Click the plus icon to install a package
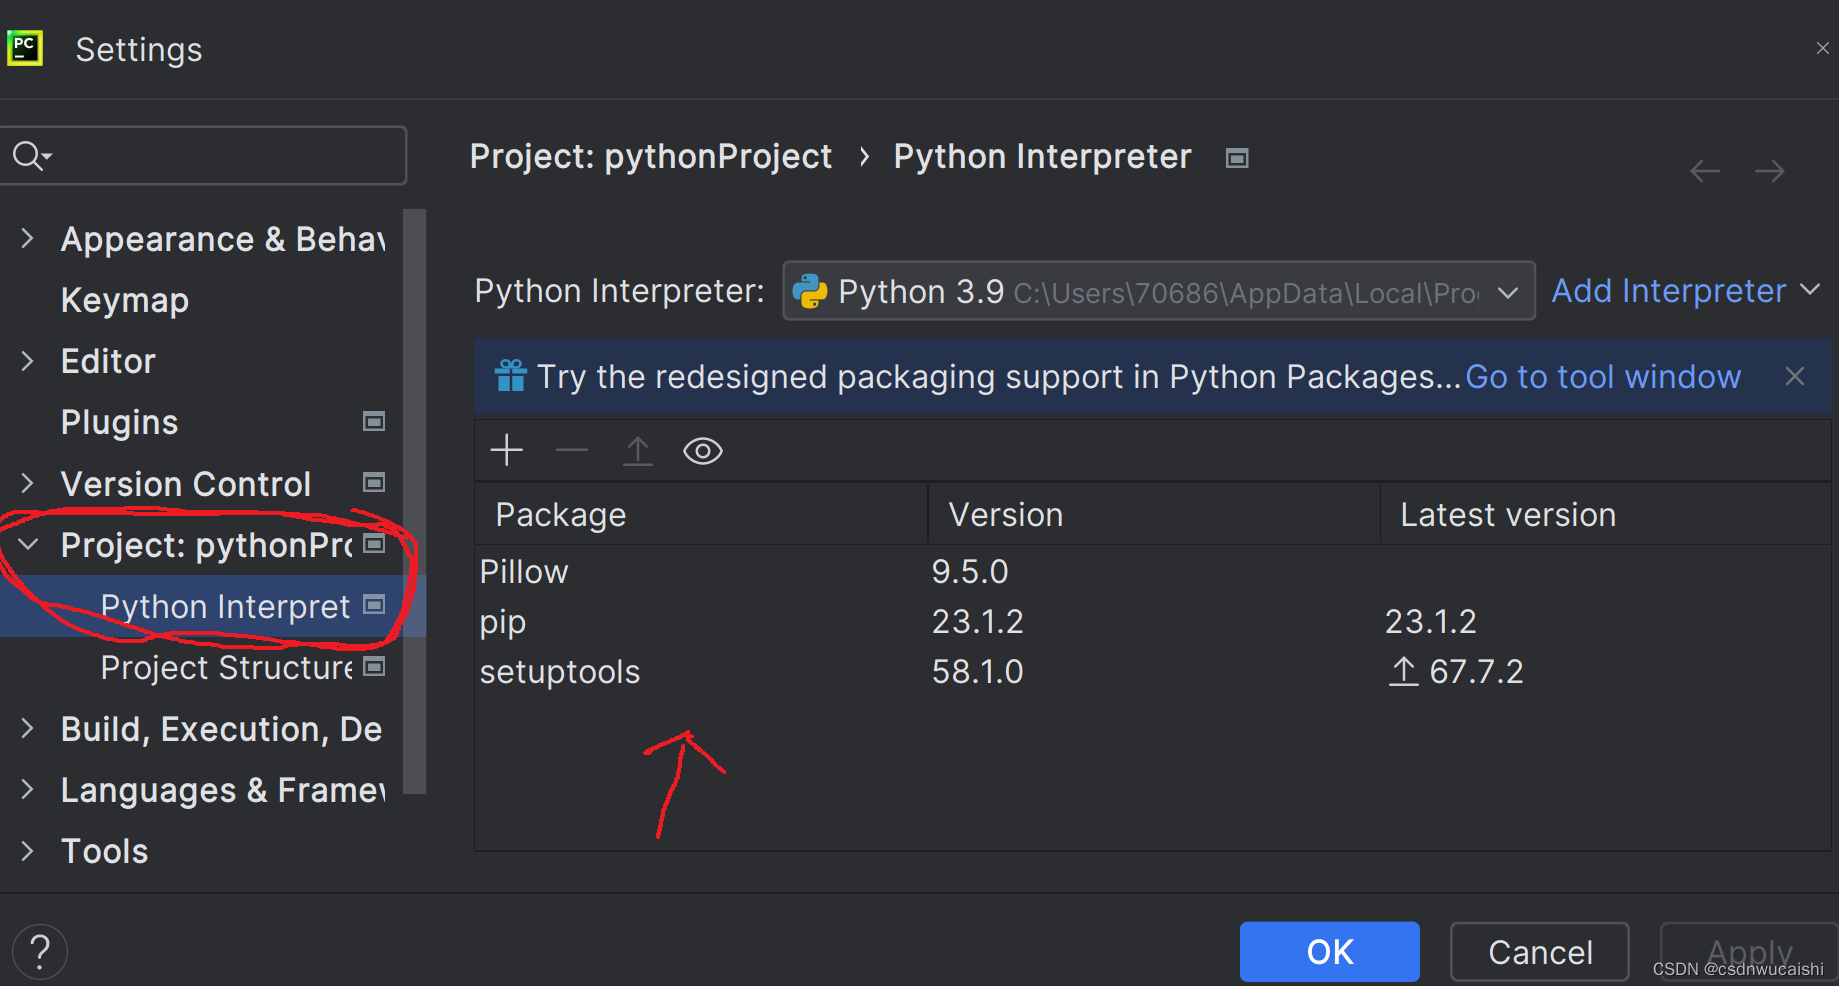The image size is (1839, 986). click(x=507, y=451)
